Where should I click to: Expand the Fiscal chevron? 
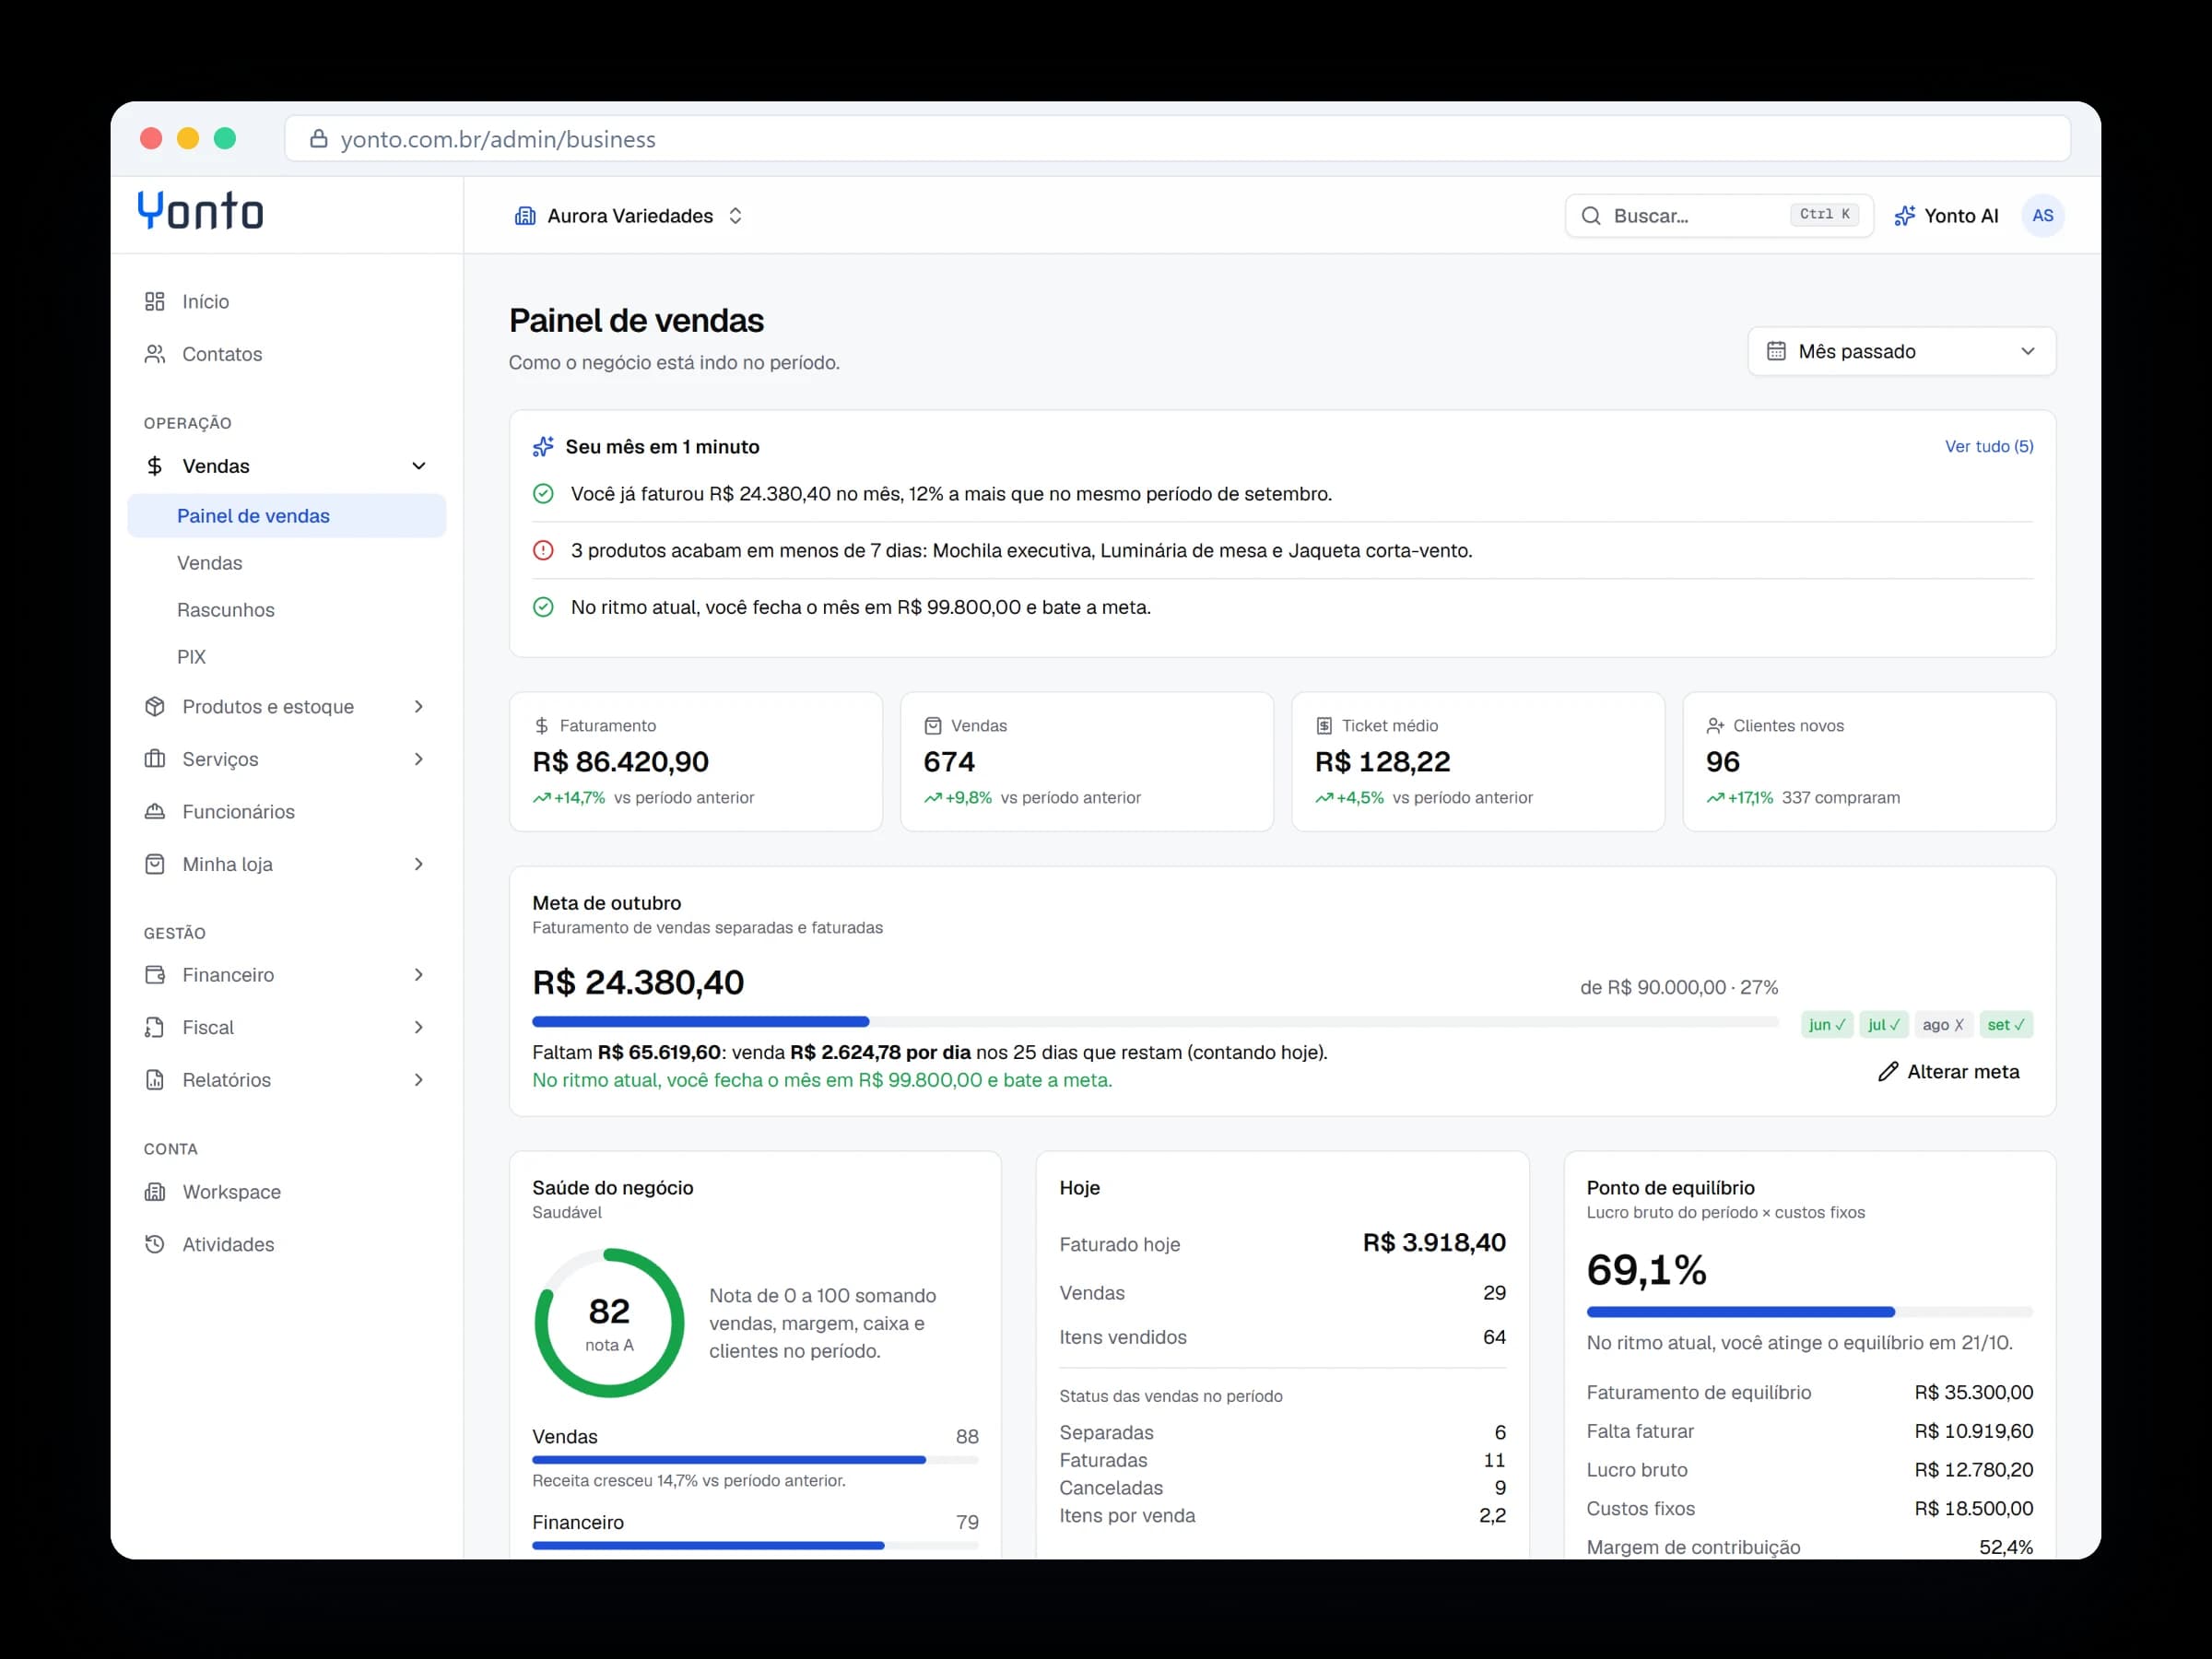click(419, 1027)
